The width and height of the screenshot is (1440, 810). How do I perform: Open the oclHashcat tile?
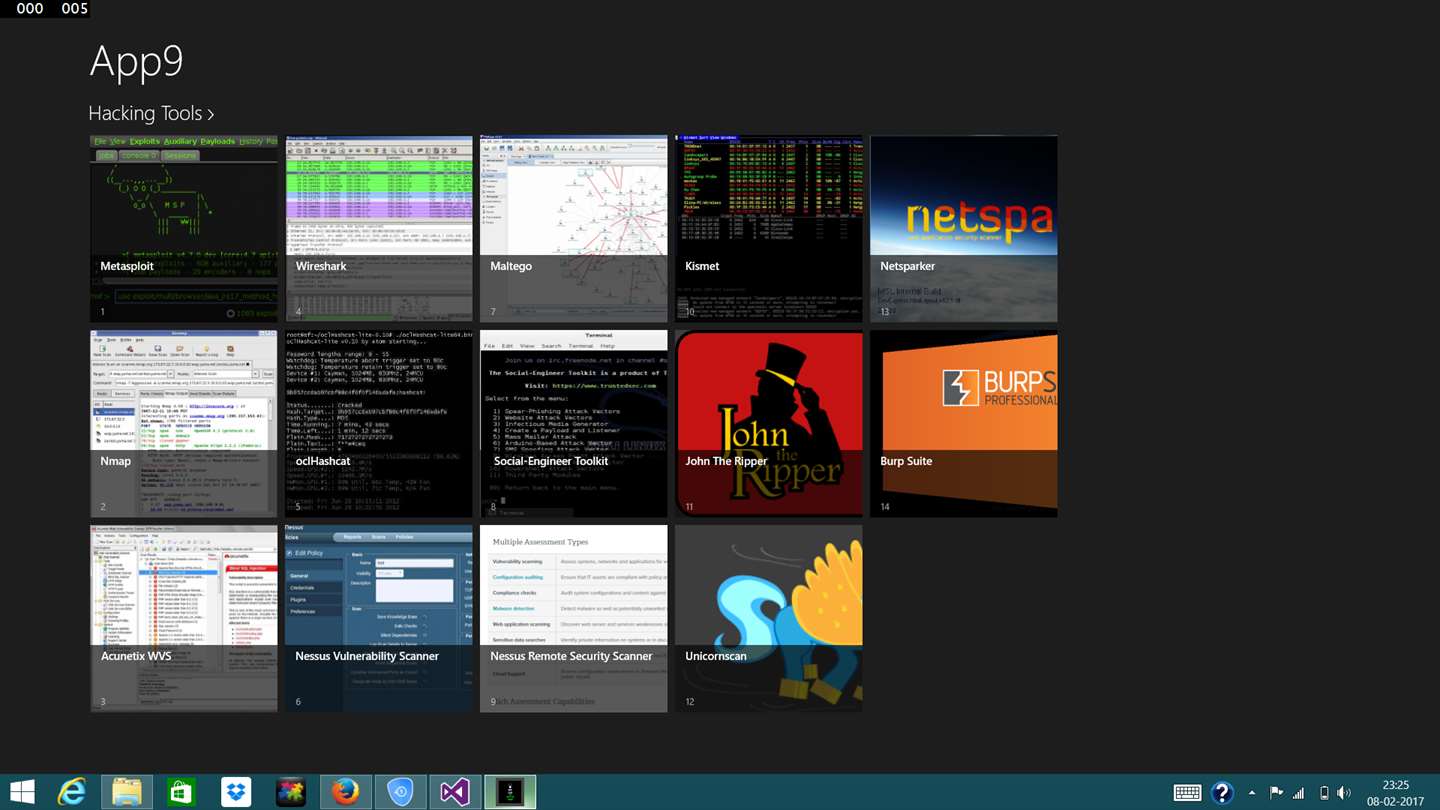(379, 424)
